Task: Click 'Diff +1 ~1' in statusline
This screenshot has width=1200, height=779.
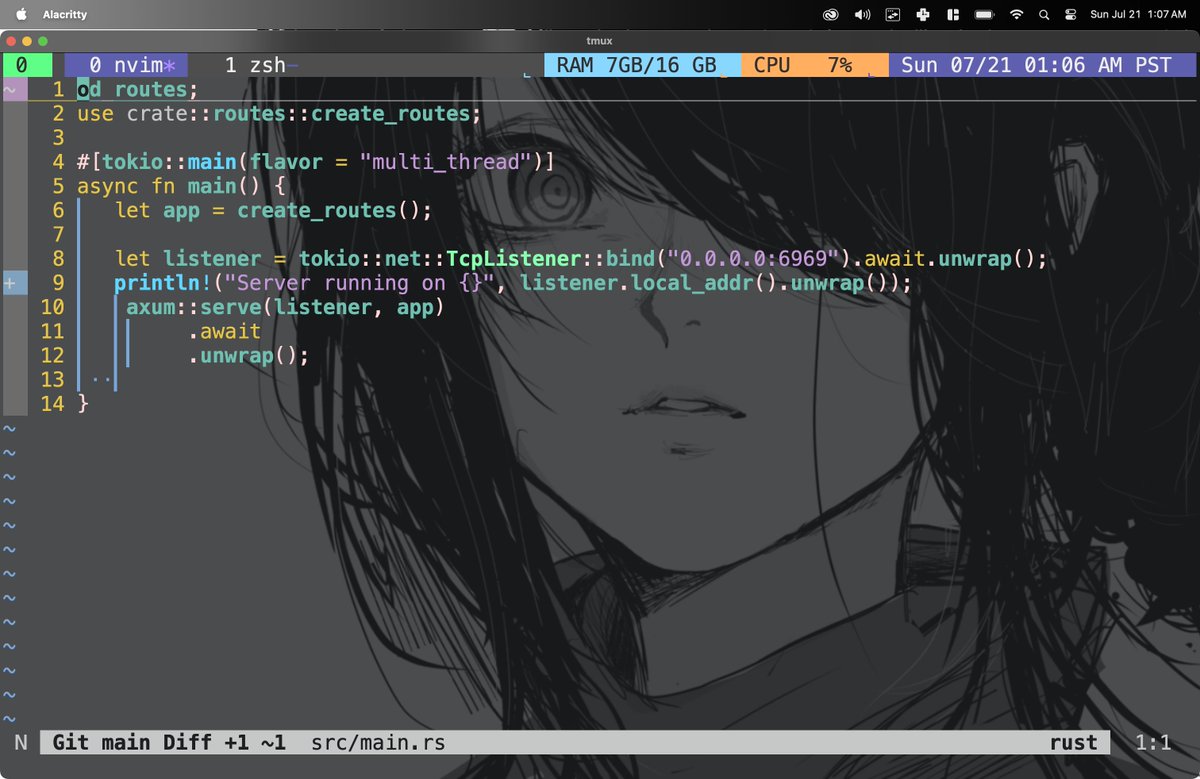Action: coord(224,743)
